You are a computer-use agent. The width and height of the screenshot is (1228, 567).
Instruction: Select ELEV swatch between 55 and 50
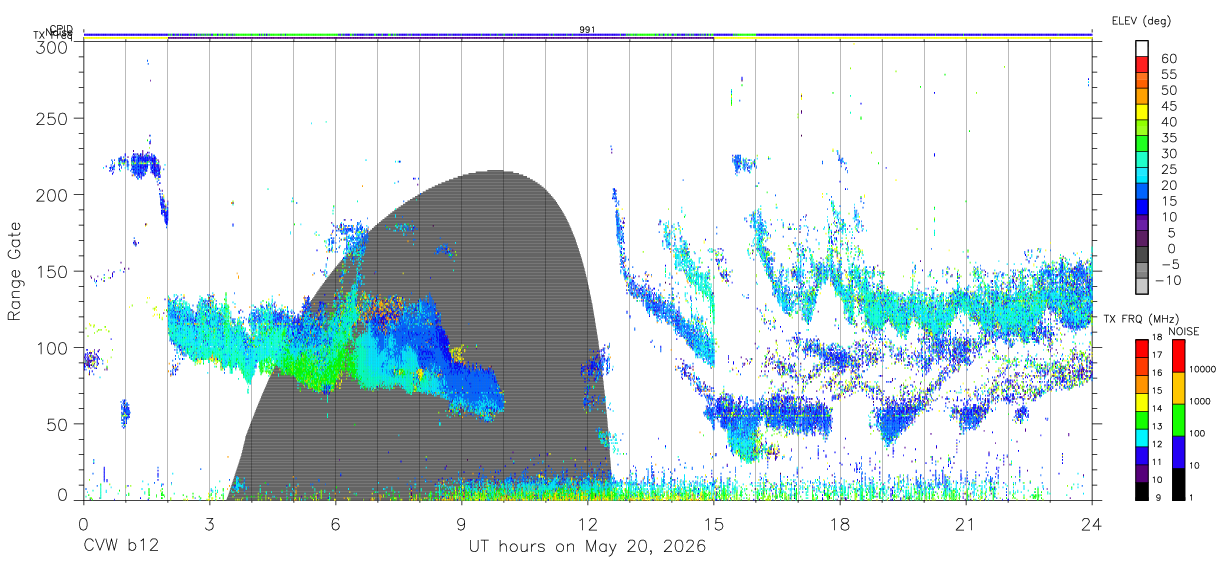click(1143, 80)
